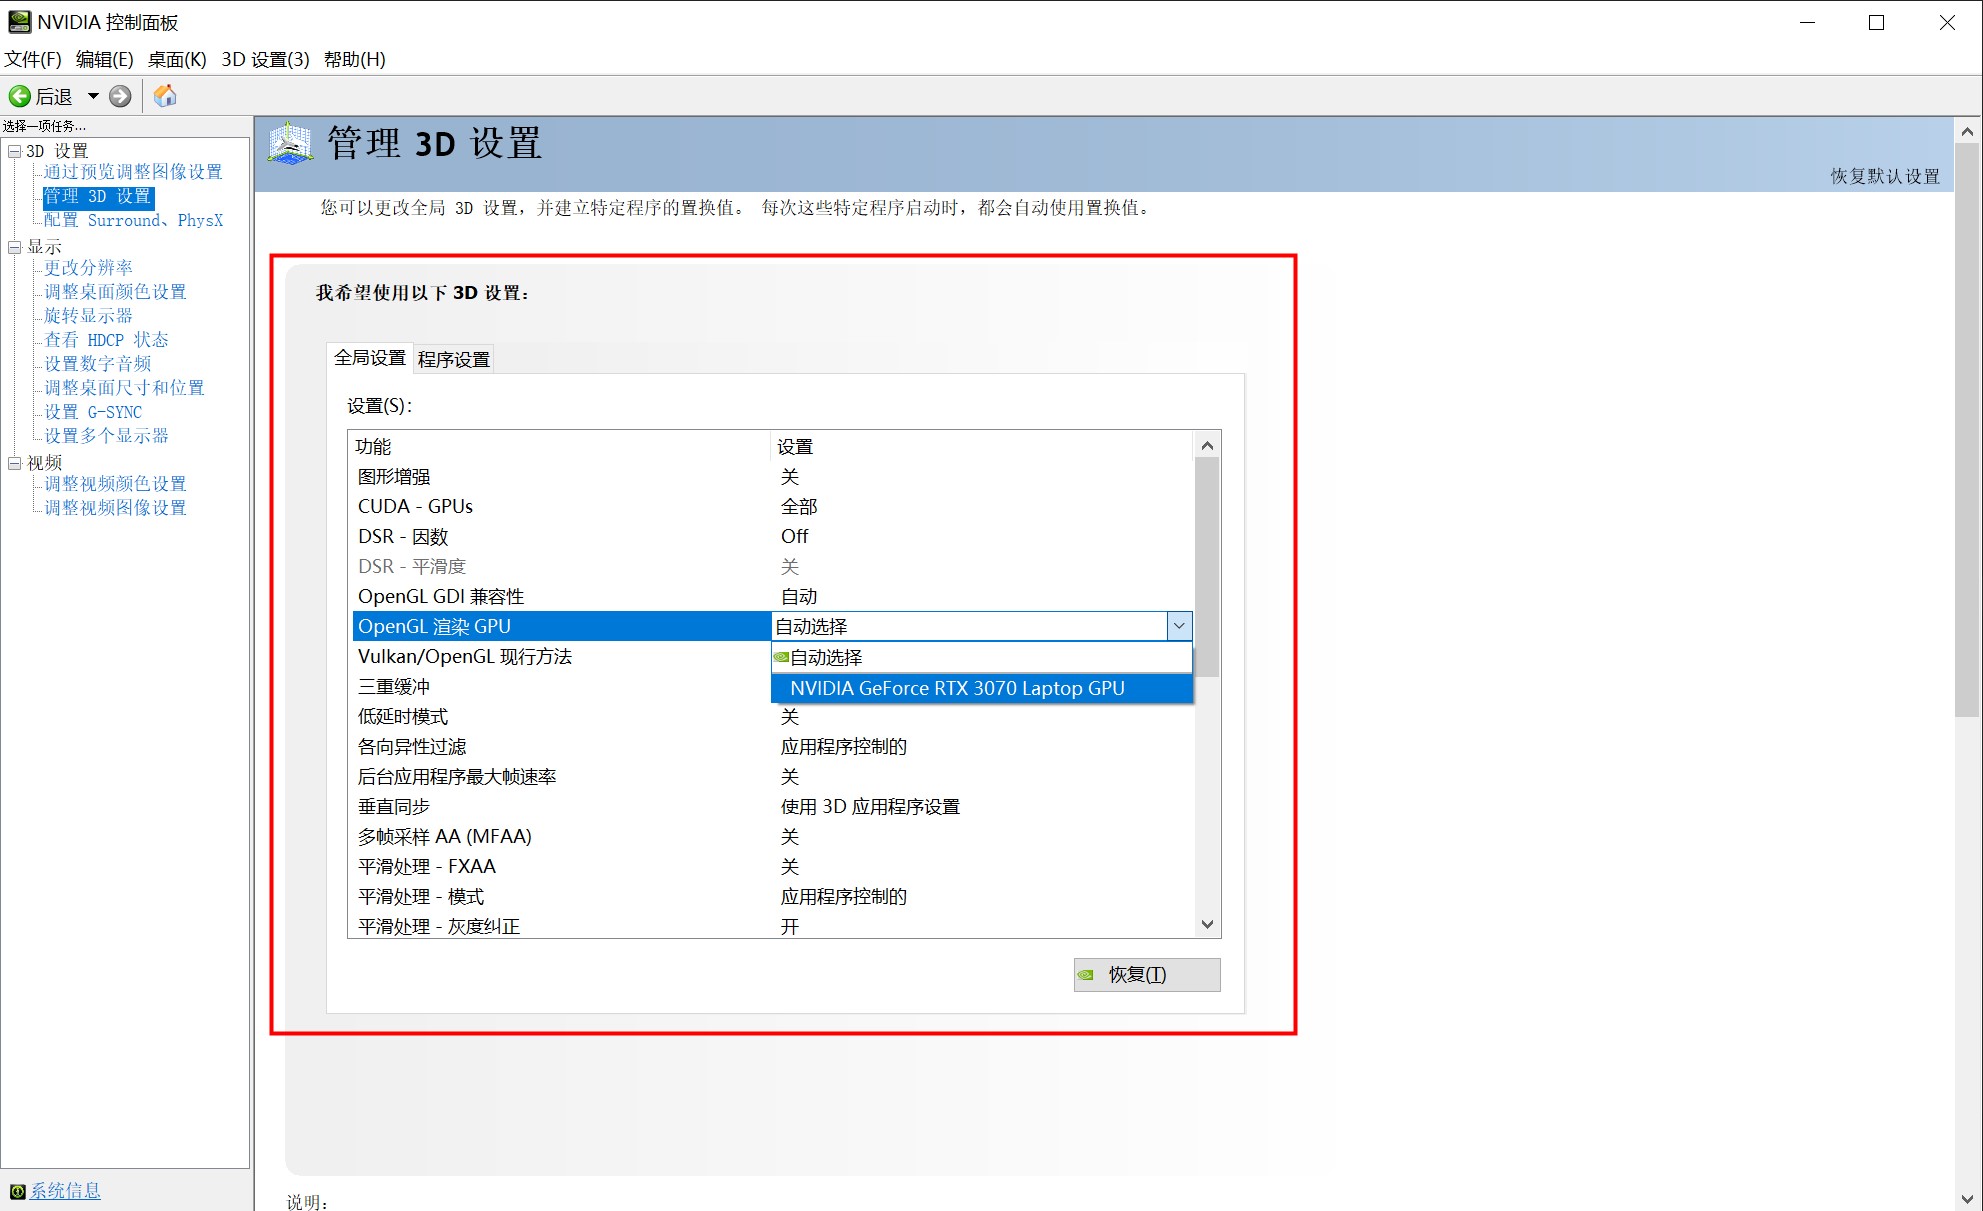
Task: Click the 恢复(I) button
Action: pyautogui.click(x=1147, y=975)
